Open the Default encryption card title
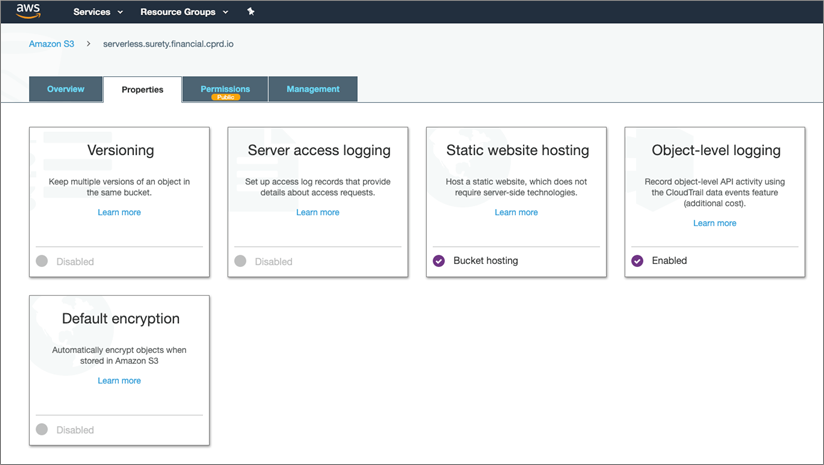This screenshot has height=465, width=824. (120, 318)
